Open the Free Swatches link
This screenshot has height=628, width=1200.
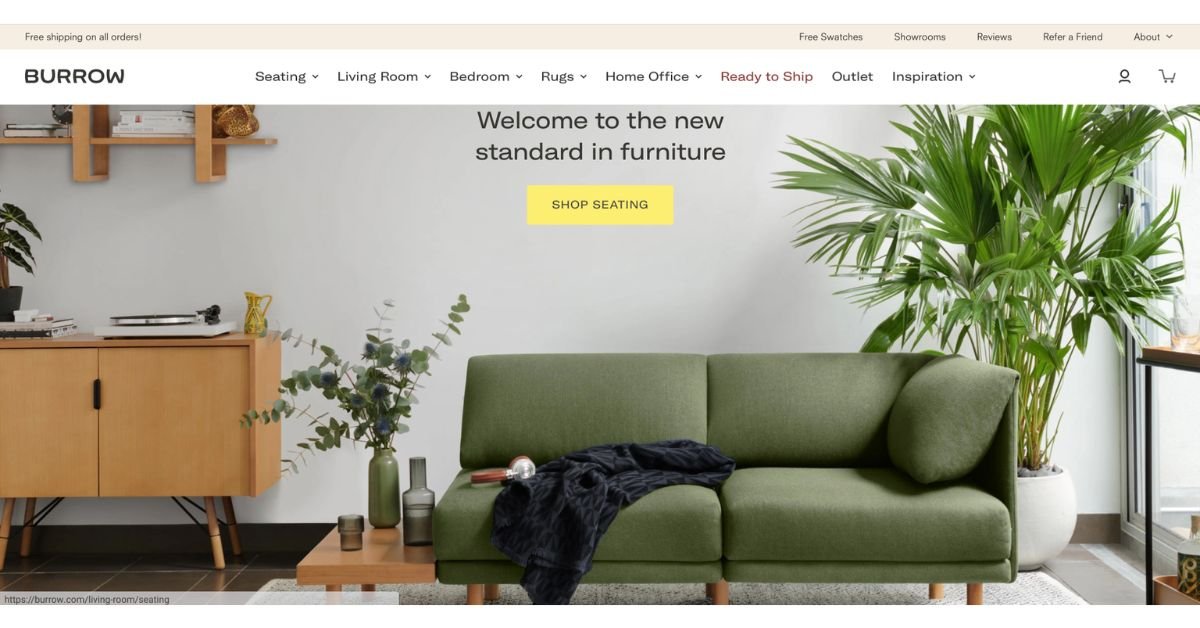click(831, 37)
